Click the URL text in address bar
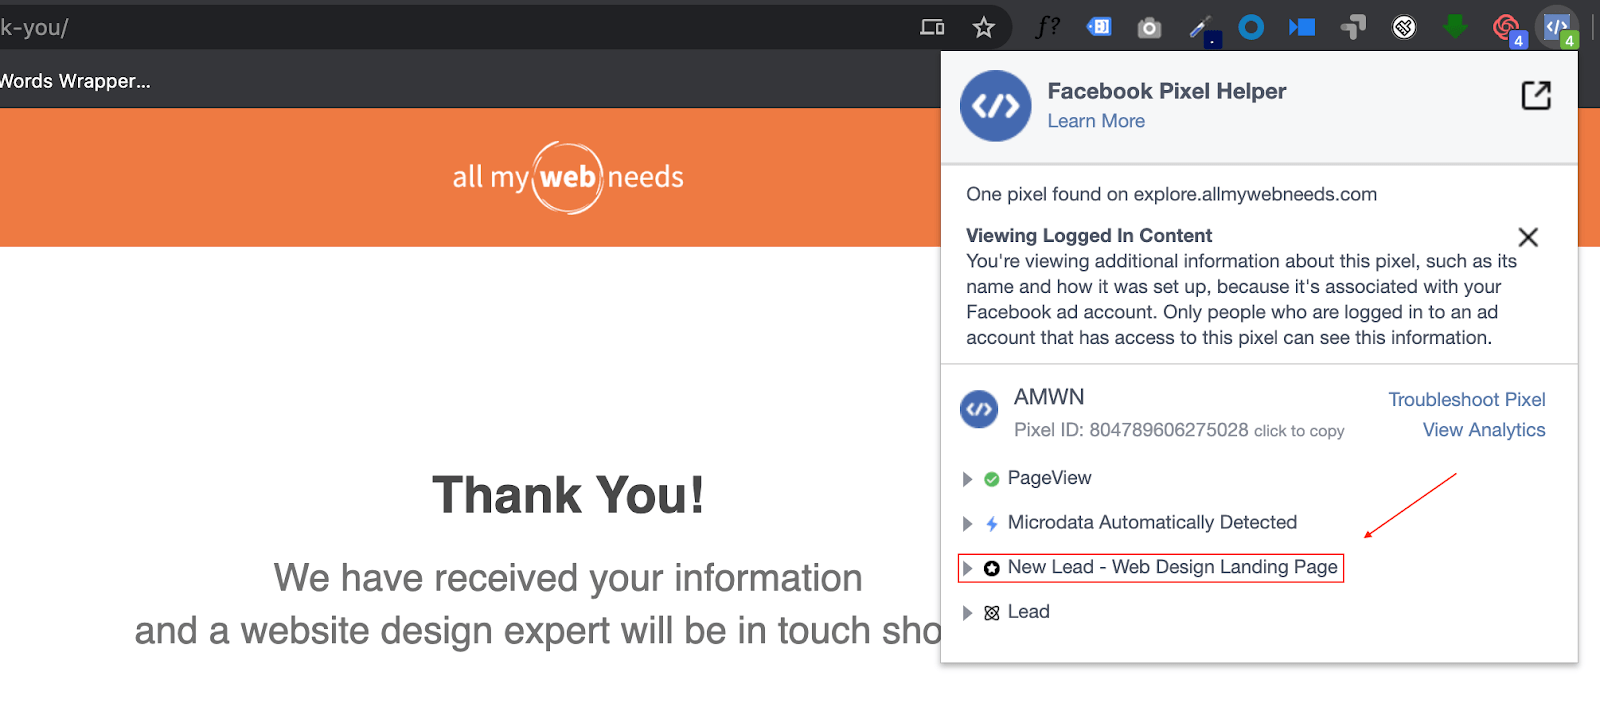1600x723 pixels. 34,28
